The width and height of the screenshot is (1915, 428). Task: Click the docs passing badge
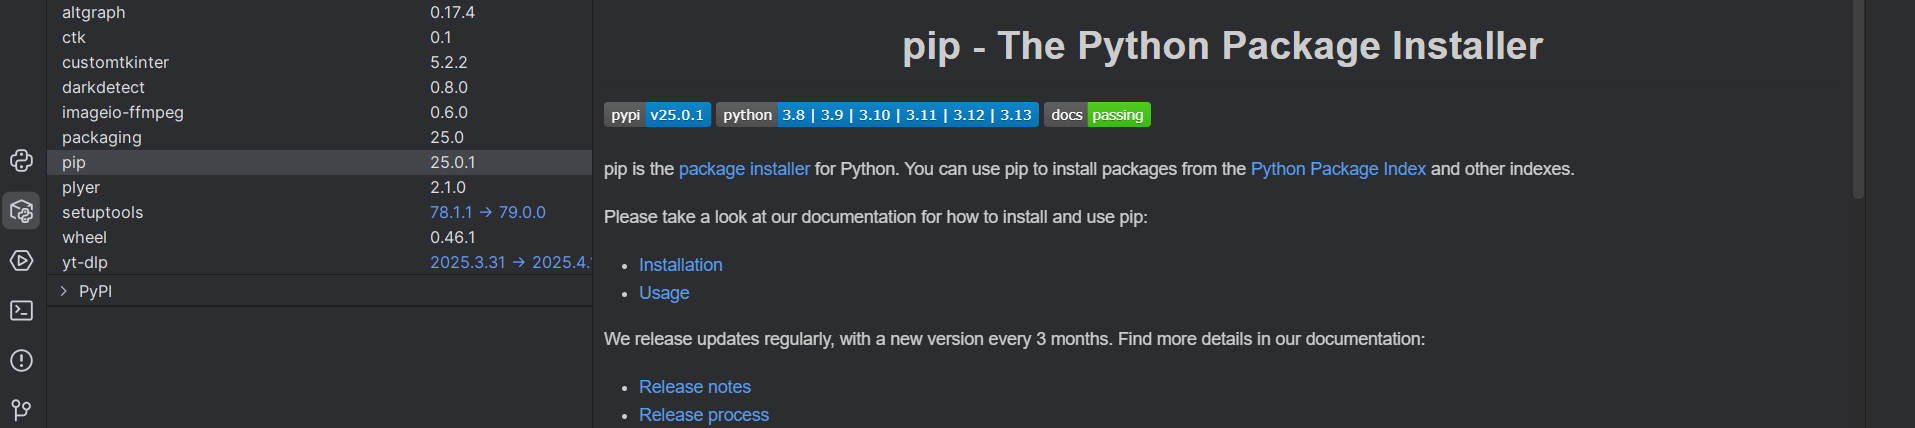tap(1097, 115)
